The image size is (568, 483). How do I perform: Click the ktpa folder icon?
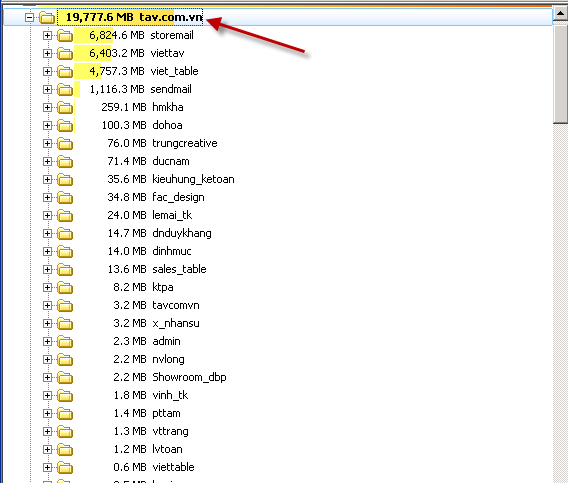[x=65, y=288]
